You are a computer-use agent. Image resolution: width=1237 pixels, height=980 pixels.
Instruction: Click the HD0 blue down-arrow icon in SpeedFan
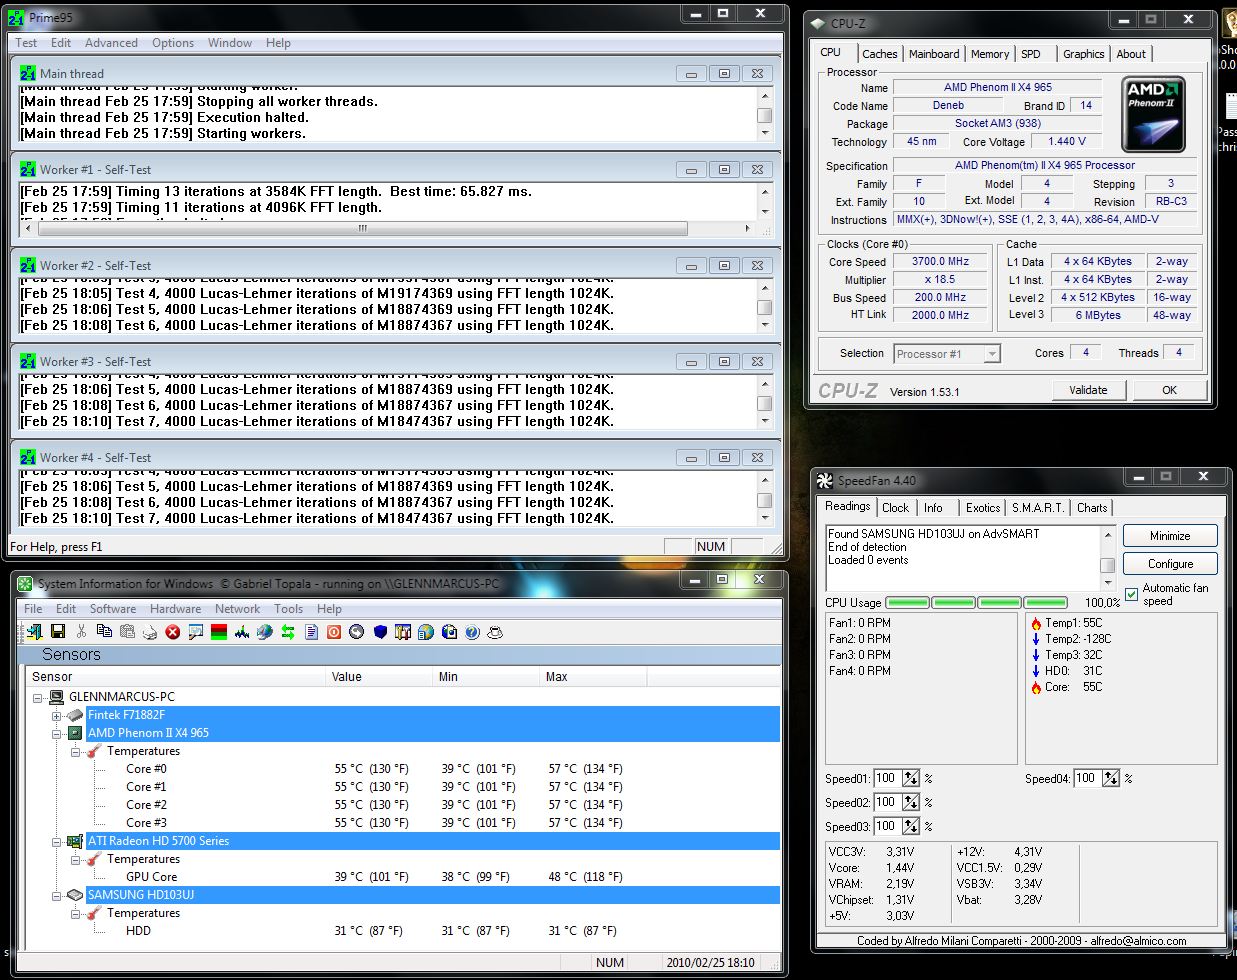(x=1036, y=671)
